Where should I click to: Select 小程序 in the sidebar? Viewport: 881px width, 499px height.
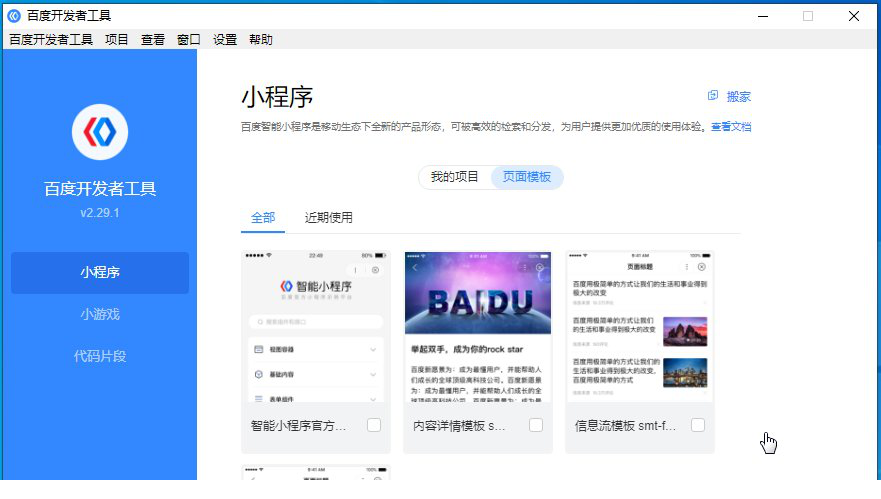click(x=100, y=273)
